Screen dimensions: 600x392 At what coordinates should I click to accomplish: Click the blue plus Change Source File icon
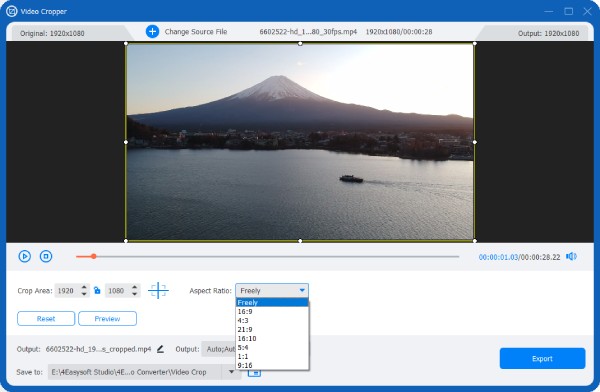coord(152,31)
